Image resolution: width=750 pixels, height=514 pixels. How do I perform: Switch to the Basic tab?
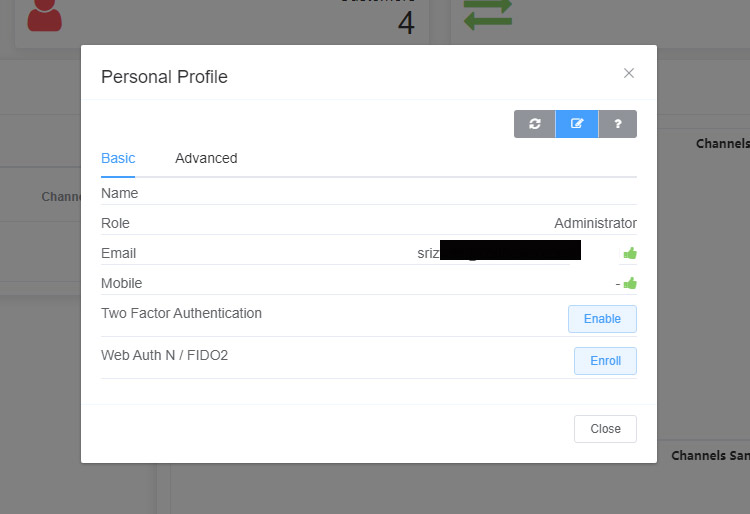coord(118,158)
